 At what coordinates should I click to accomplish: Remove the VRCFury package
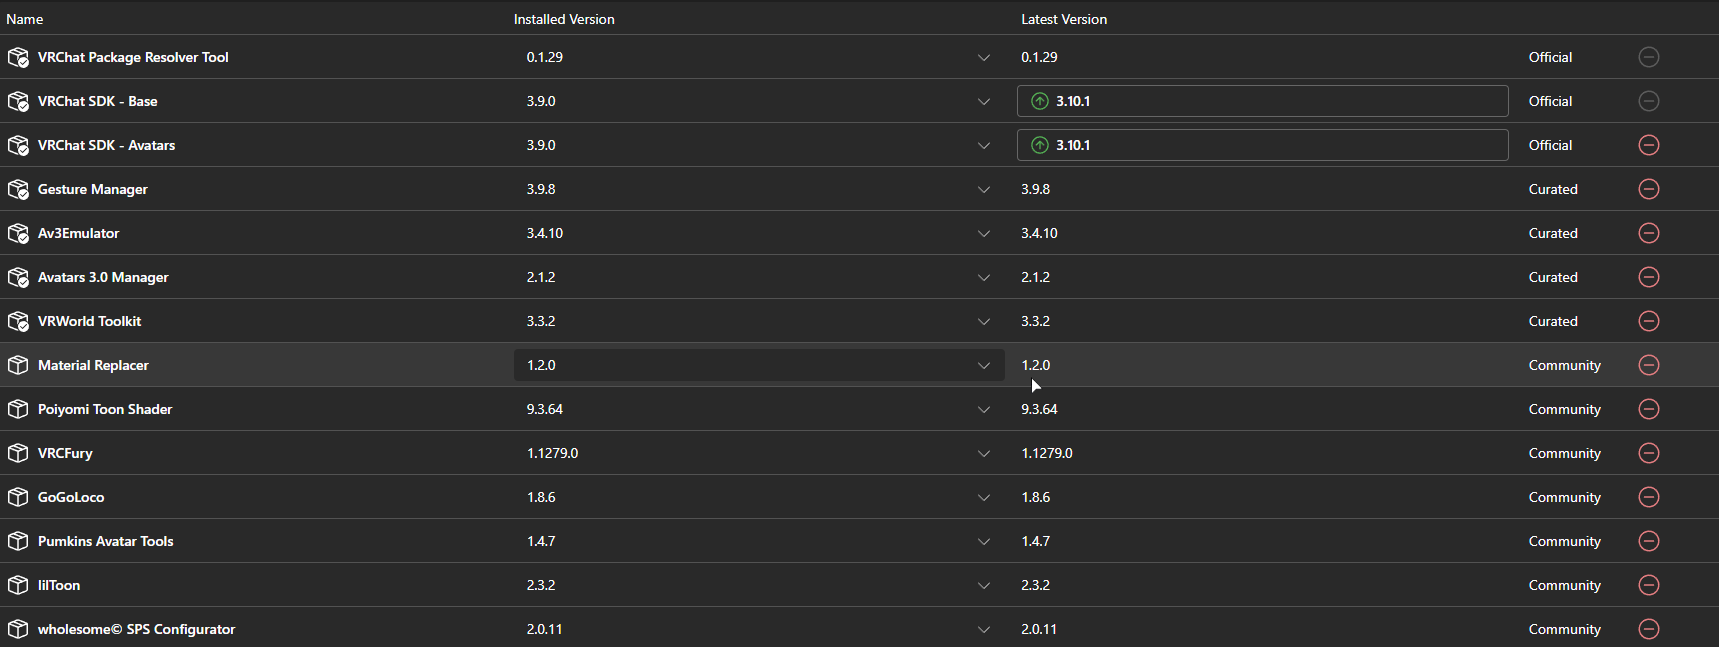[x=1649, y=453]
